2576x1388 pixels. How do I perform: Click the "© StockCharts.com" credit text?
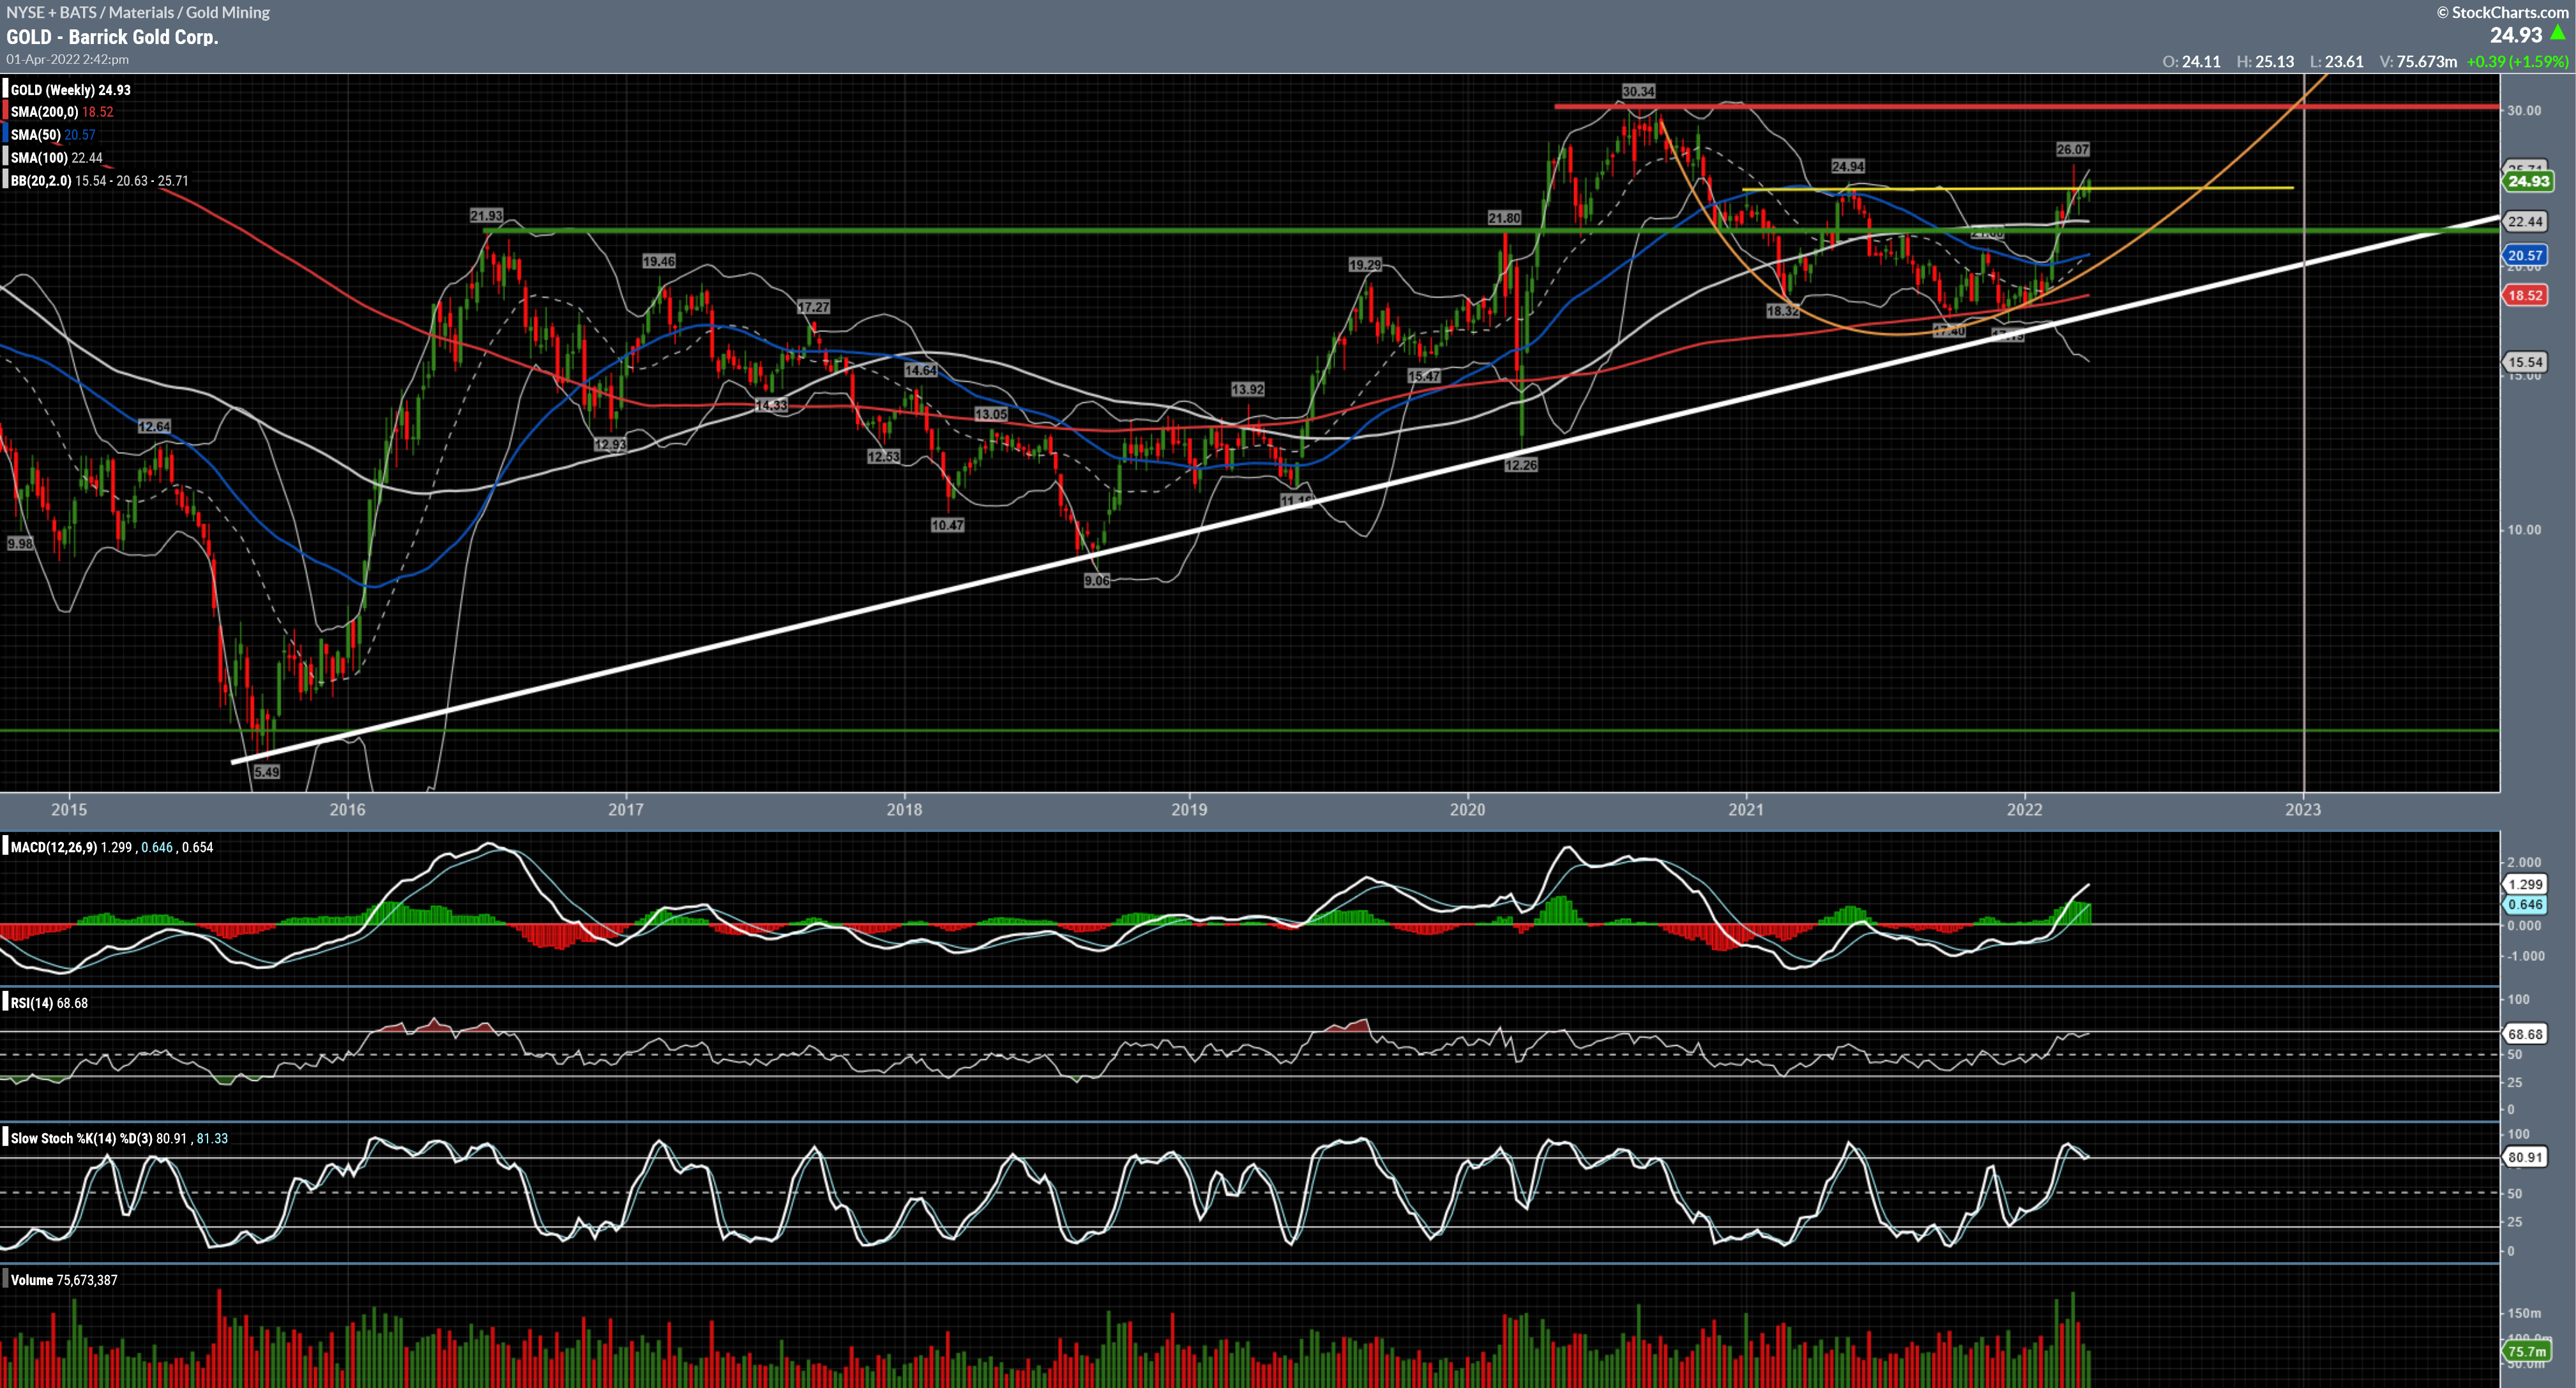[x=2502, y=12]
